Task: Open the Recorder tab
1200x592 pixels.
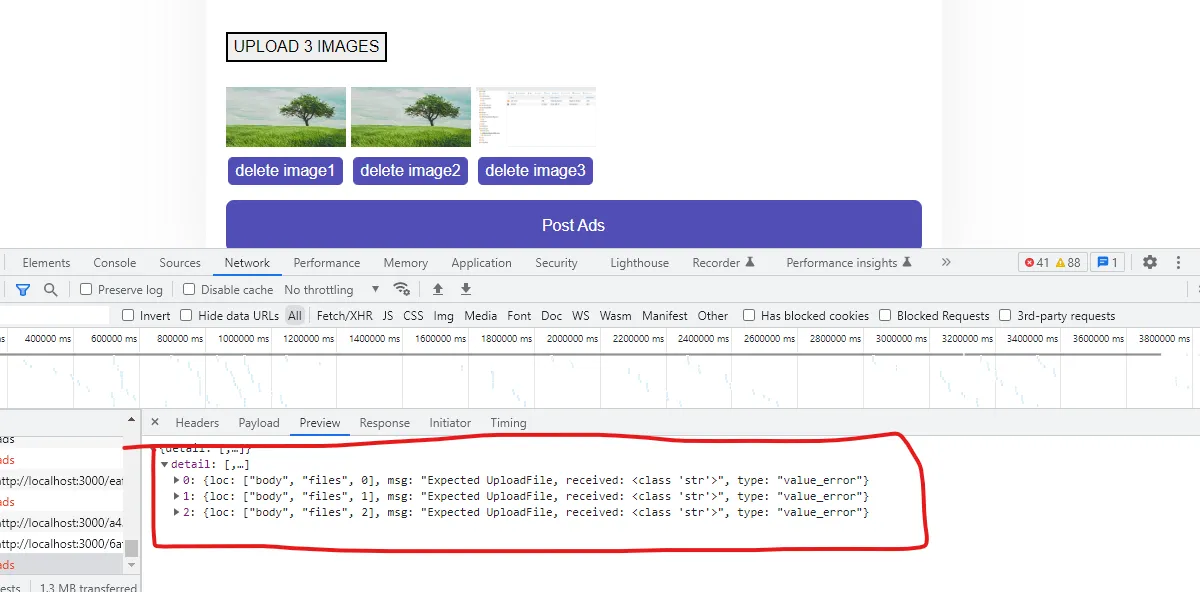Action: click(723, 262)
